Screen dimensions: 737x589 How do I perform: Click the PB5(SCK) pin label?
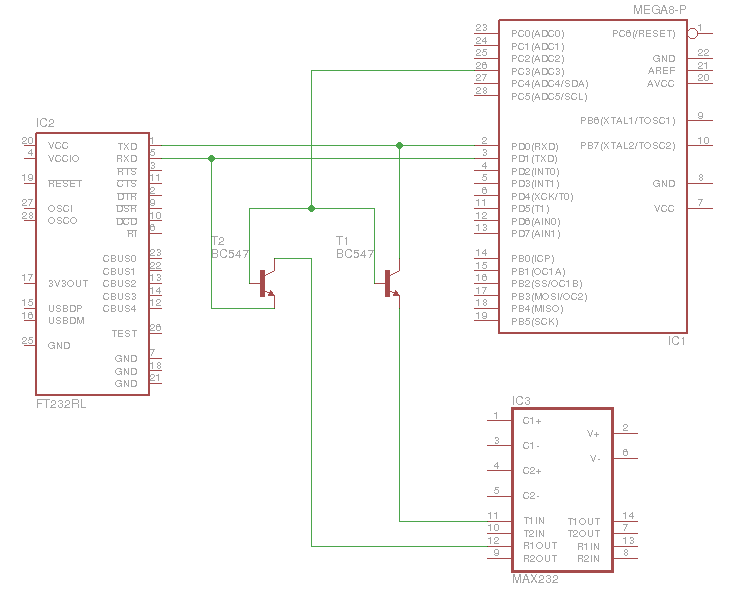pyautogui.click(x=535, y=322)
